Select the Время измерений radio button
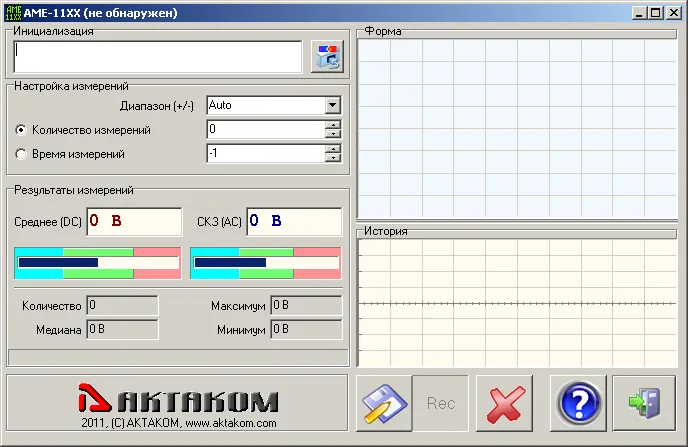Viewport: 688px width, 447px height. [x=21, y=154]
